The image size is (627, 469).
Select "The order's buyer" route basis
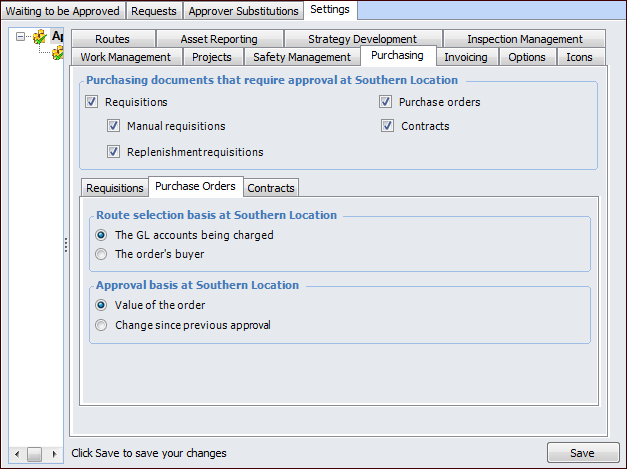(101, 254)
